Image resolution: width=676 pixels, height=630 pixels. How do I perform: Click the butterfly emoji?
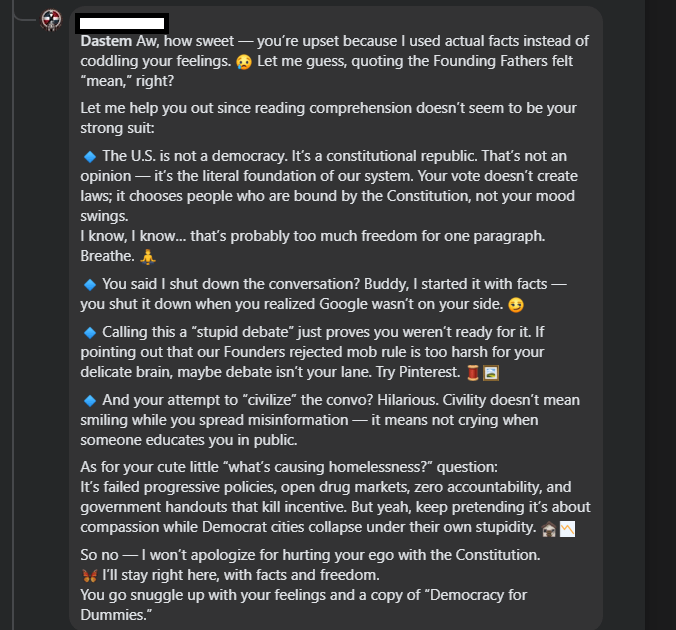[89, 575]
